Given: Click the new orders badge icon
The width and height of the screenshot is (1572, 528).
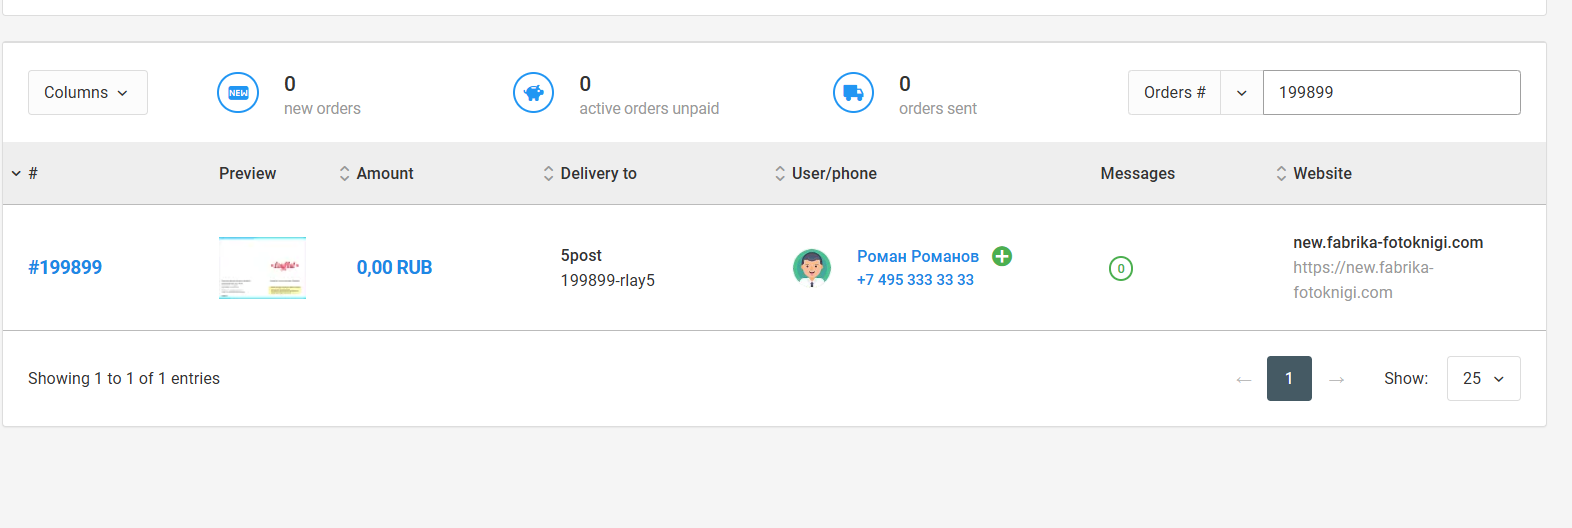Looking at the screenshot, I should tap(238, 93).
